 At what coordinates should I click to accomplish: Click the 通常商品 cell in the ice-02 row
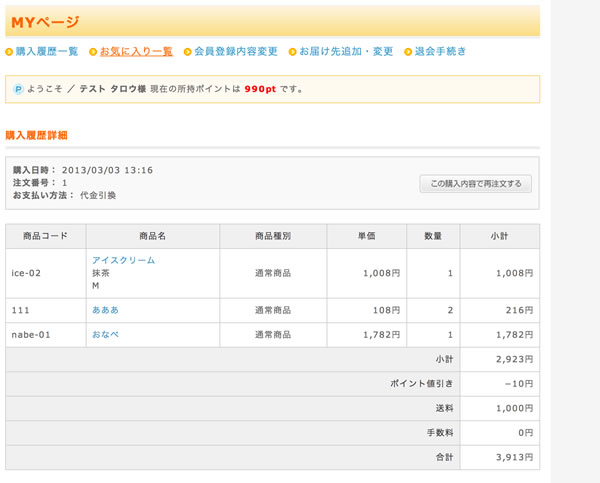click(273, 273)
